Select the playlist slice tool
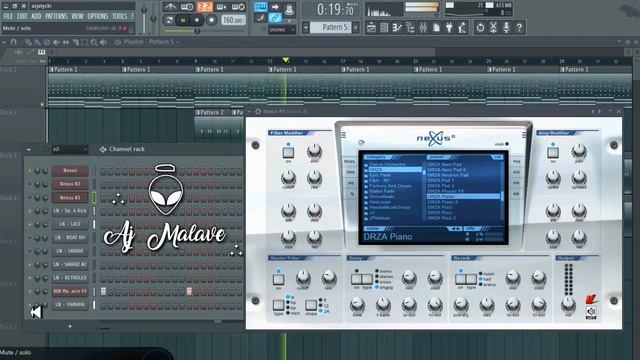Viewport: 640px width, 360px height. point(75,42)
